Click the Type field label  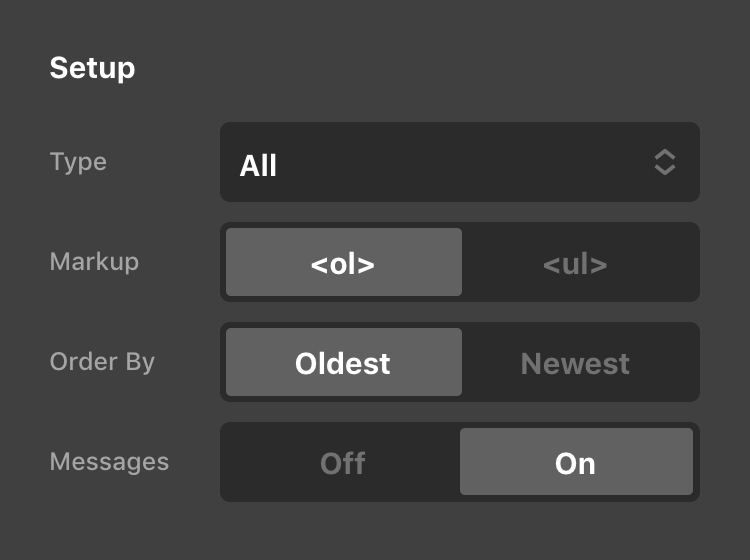(78, 162)
